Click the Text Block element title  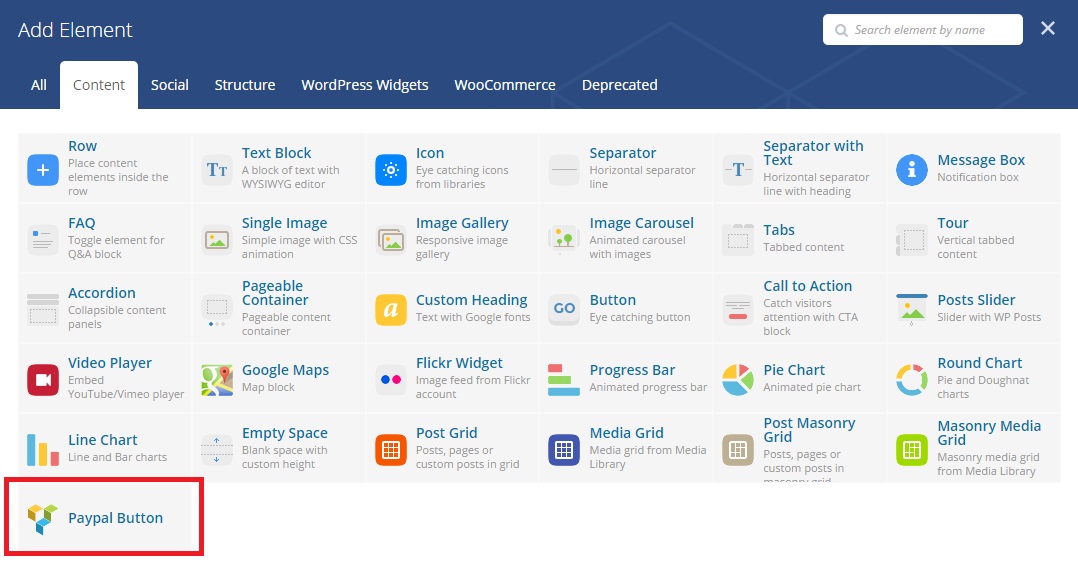click(277, 153)
